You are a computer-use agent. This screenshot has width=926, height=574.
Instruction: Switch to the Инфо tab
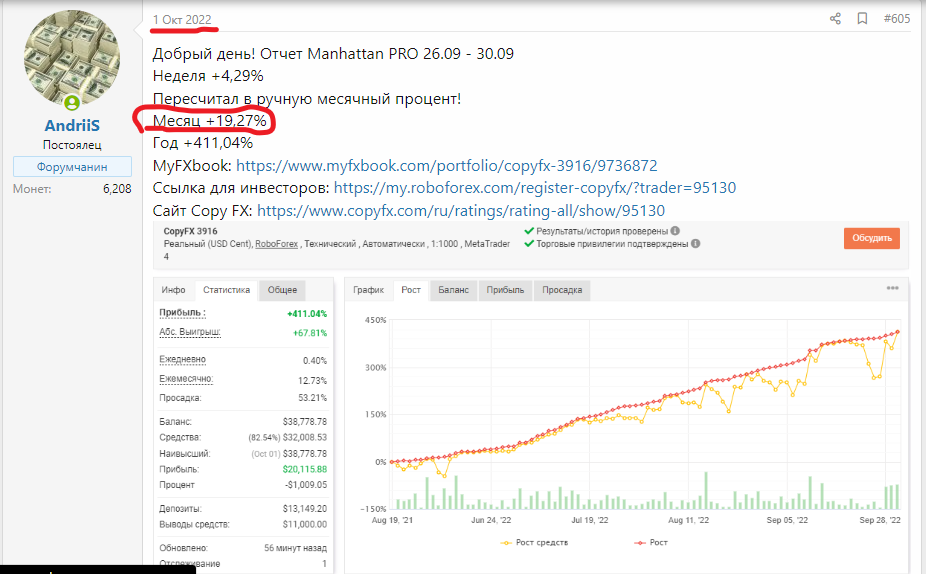click(x=174, y=290)
